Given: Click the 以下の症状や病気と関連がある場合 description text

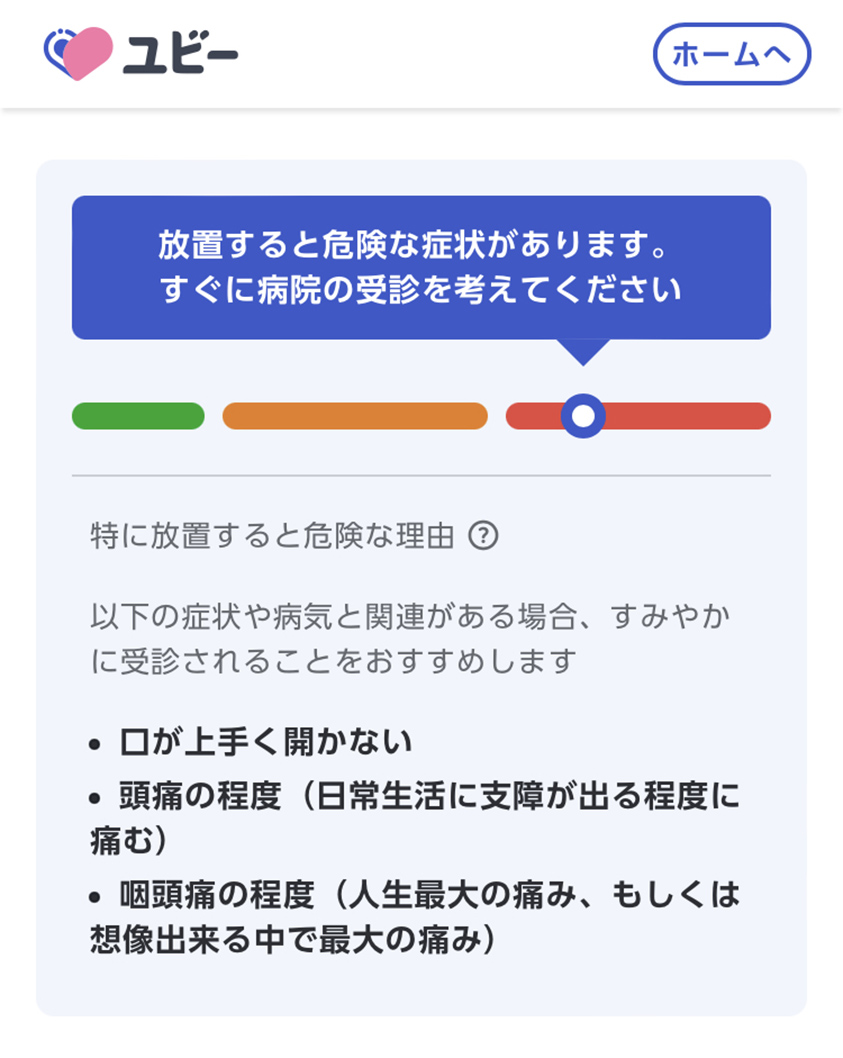Looking at the screenshot, I should (x=410, y=638).
